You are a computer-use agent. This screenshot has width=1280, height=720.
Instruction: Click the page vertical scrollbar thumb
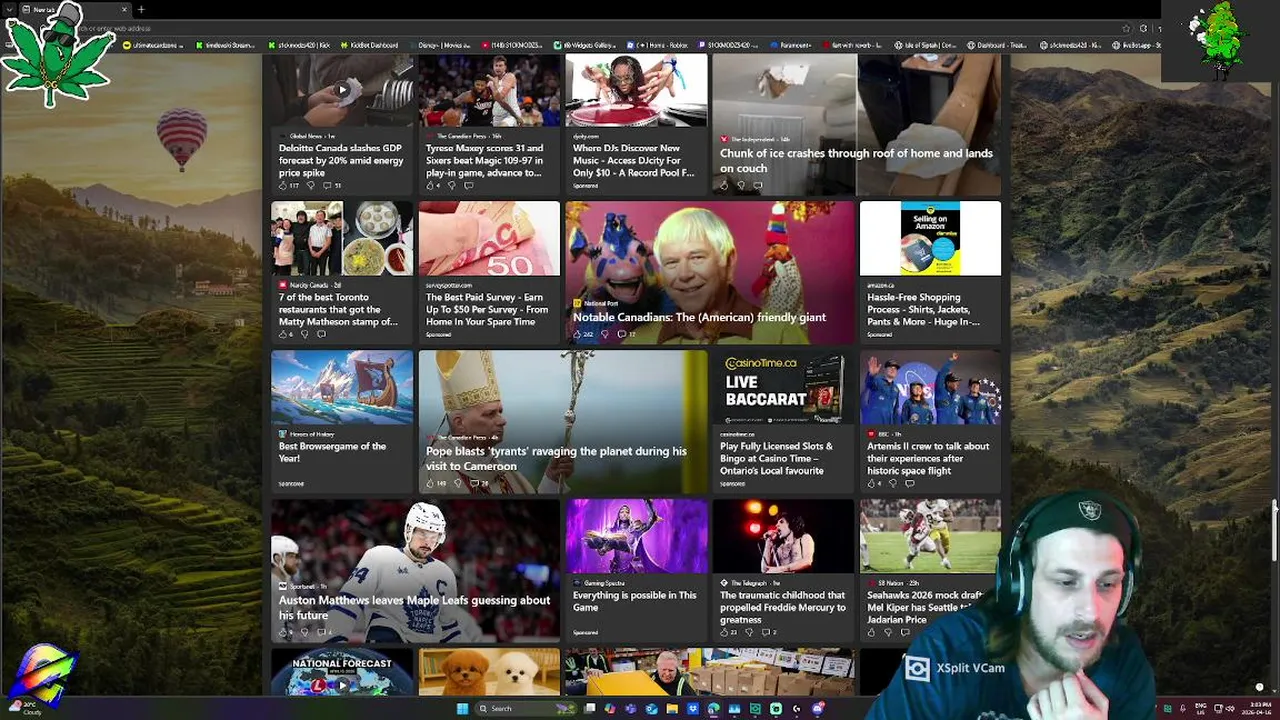point(1274,530)
